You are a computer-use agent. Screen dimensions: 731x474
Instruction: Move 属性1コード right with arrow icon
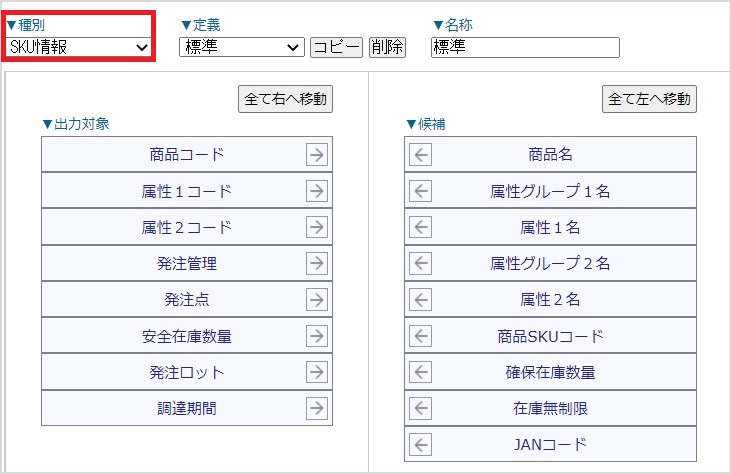click(x=317, y=191)
